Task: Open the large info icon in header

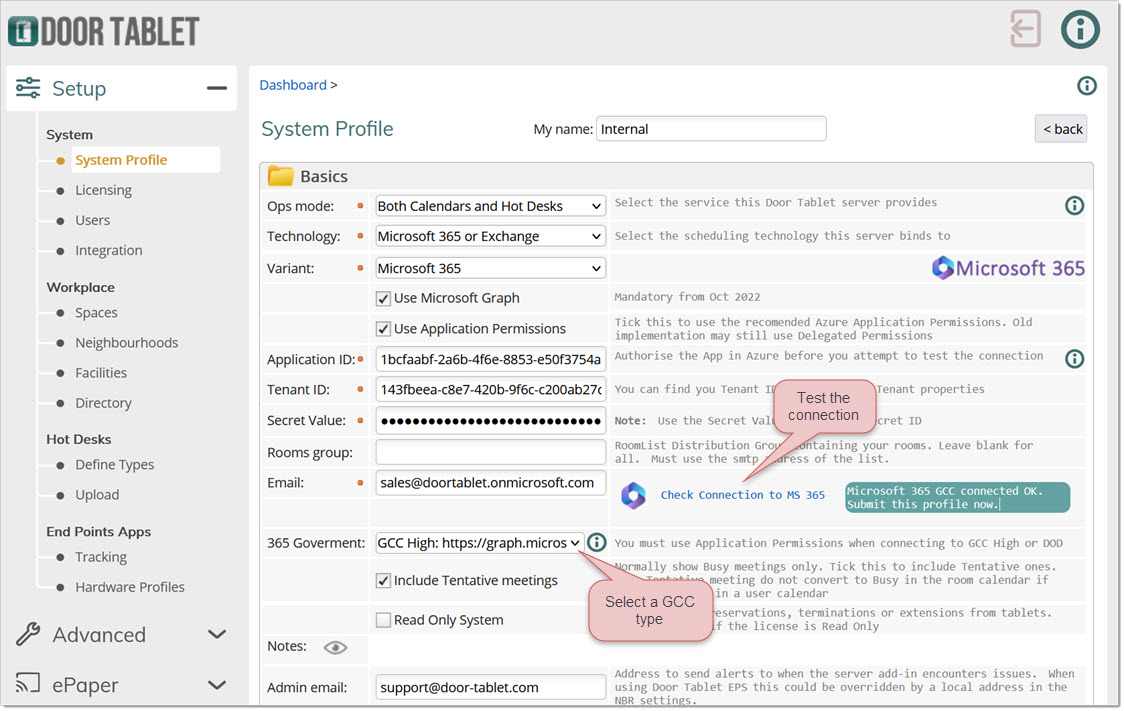Action: pyautogui.click(x=1080, y=29)
